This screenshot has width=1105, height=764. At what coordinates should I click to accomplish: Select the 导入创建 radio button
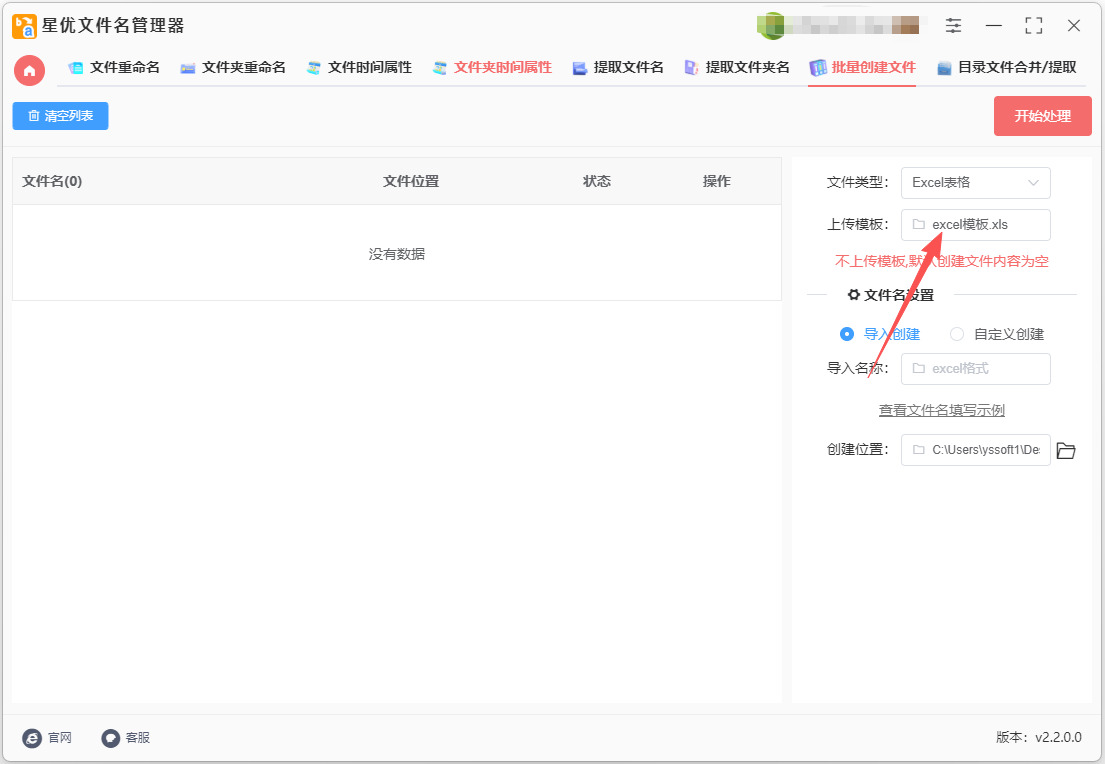click(x=847, y=334)
